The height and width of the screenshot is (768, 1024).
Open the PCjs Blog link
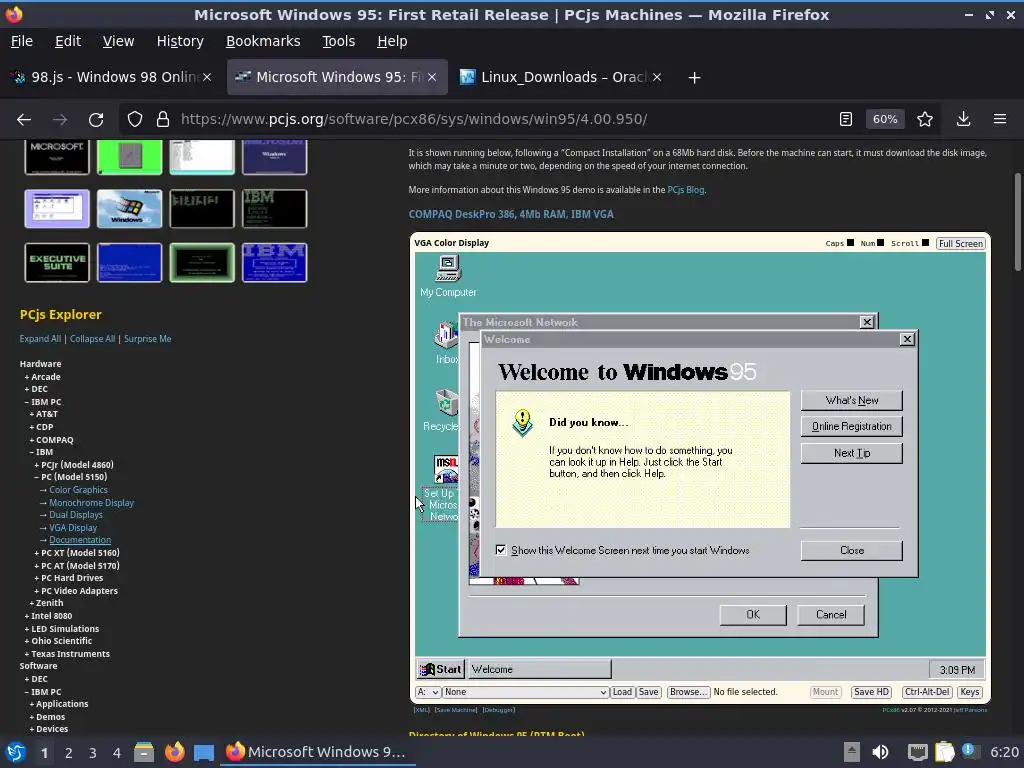tap(686, 190)
